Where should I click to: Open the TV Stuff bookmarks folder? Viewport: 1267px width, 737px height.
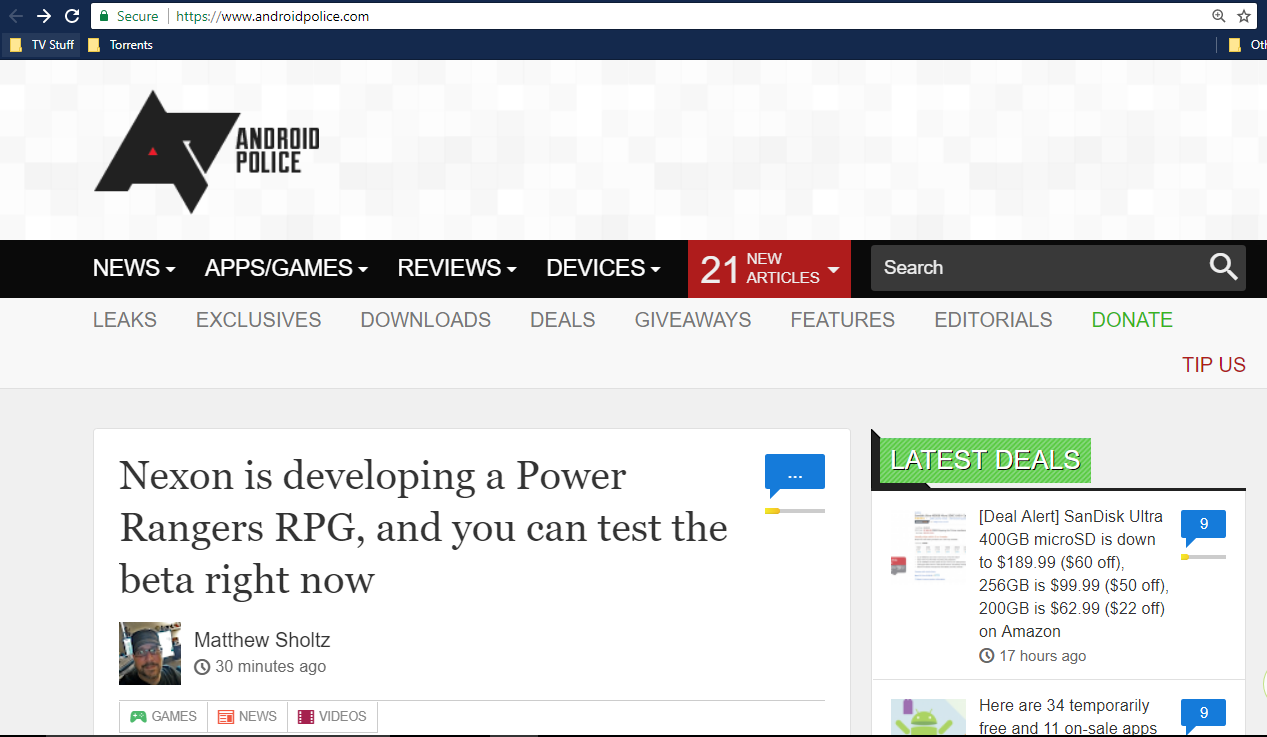[41, 45]
